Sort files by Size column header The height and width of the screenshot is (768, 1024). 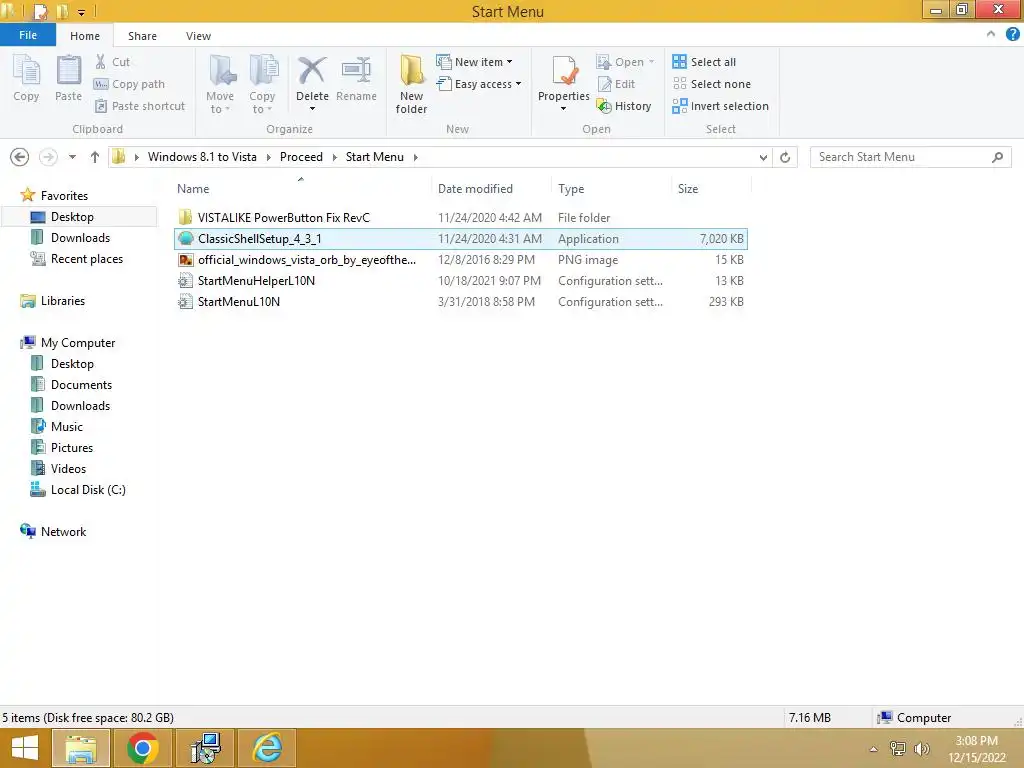point(688,189)
